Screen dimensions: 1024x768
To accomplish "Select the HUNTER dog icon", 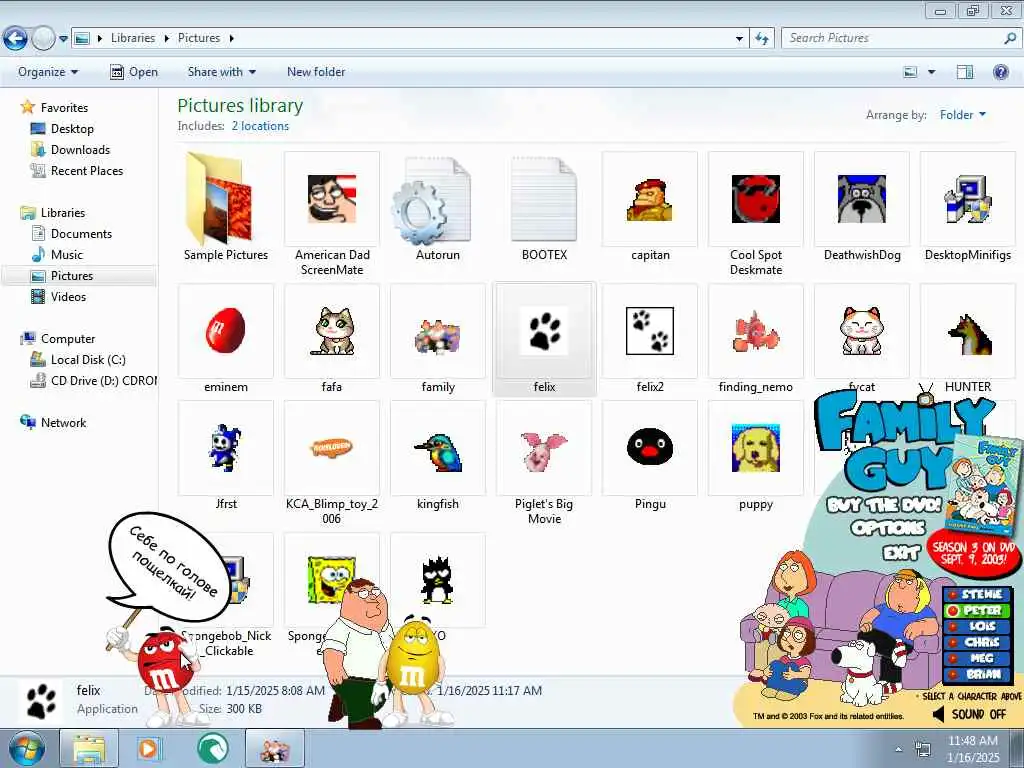I will (x=969, y=333).
